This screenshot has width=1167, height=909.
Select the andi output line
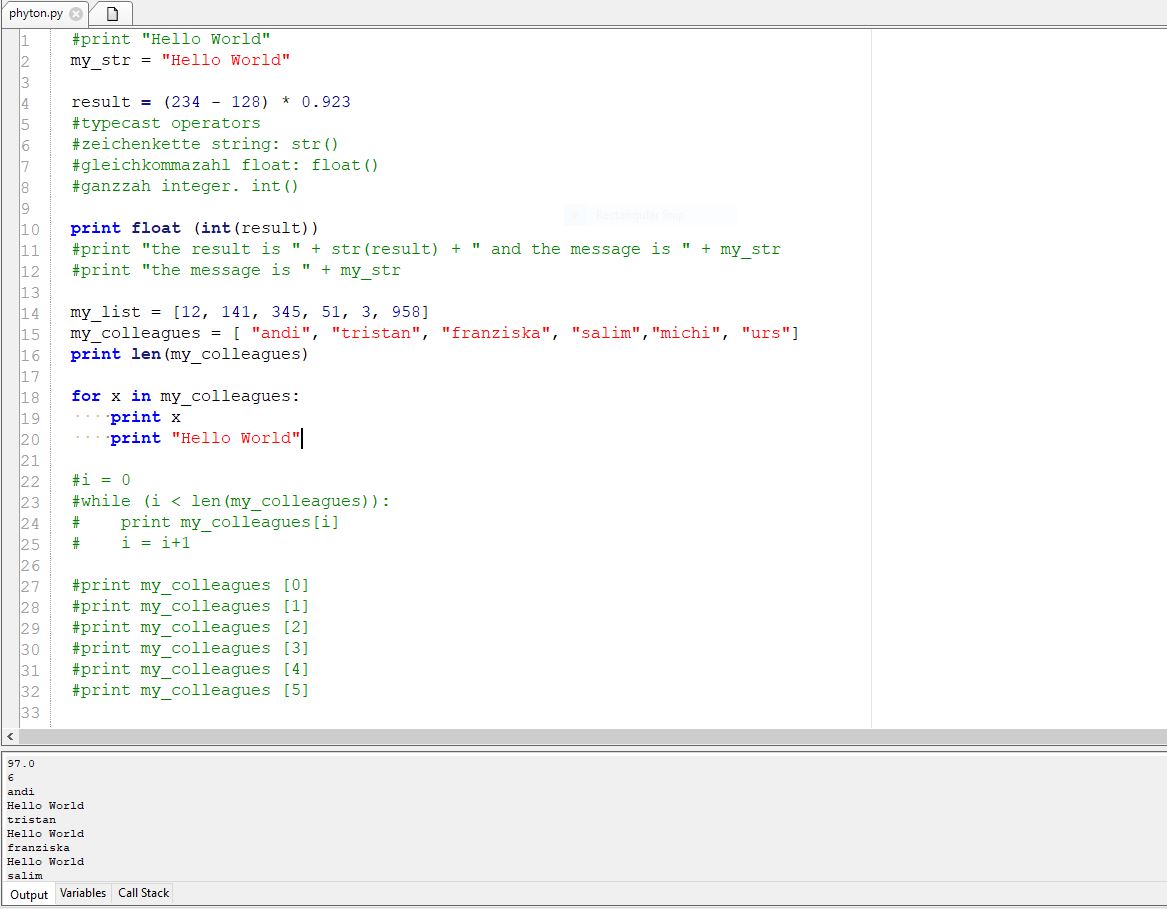click(x=19, y=791)
